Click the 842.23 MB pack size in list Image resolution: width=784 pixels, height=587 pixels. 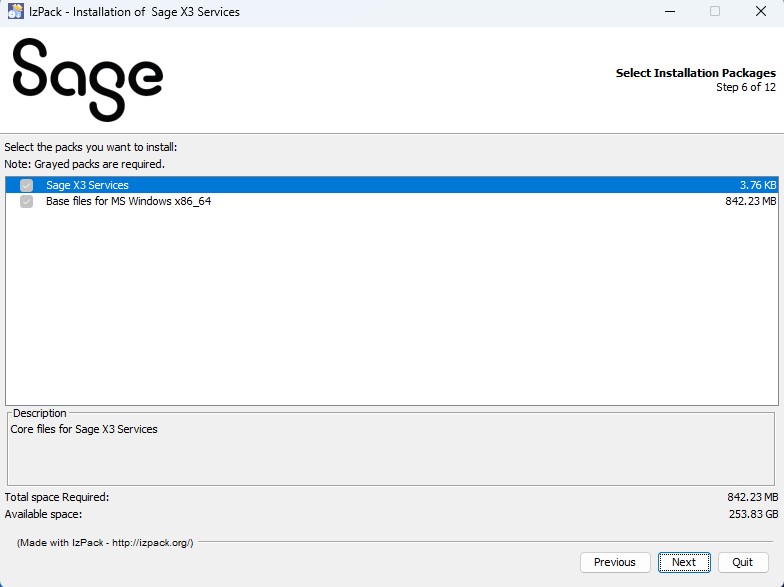coord(750,201)
